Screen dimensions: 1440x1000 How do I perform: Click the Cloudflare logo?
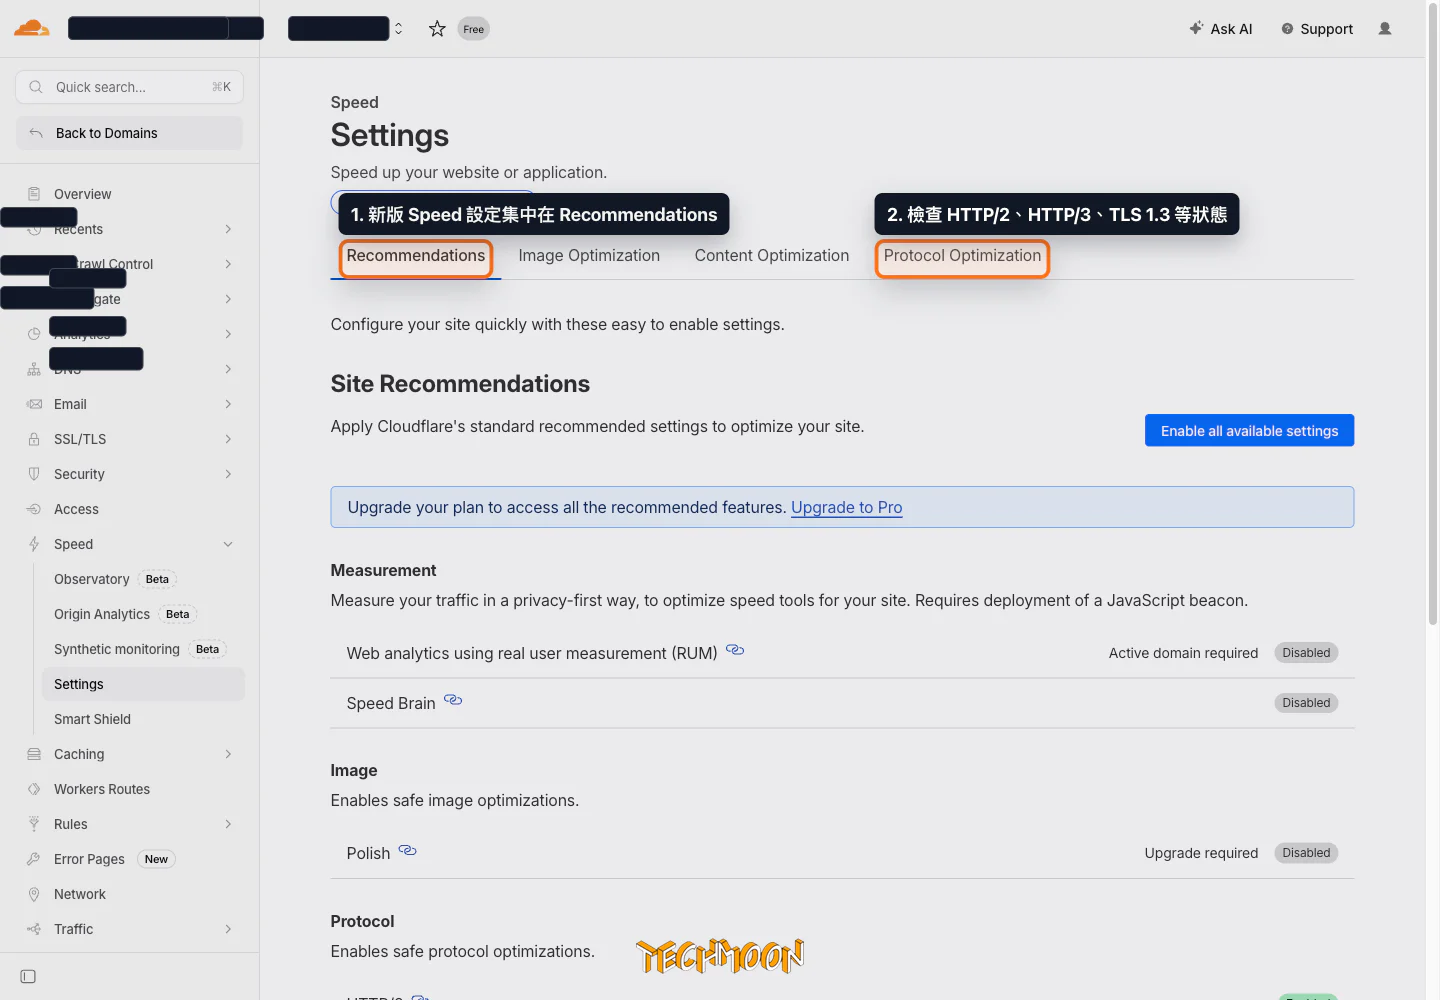(32, 28)
